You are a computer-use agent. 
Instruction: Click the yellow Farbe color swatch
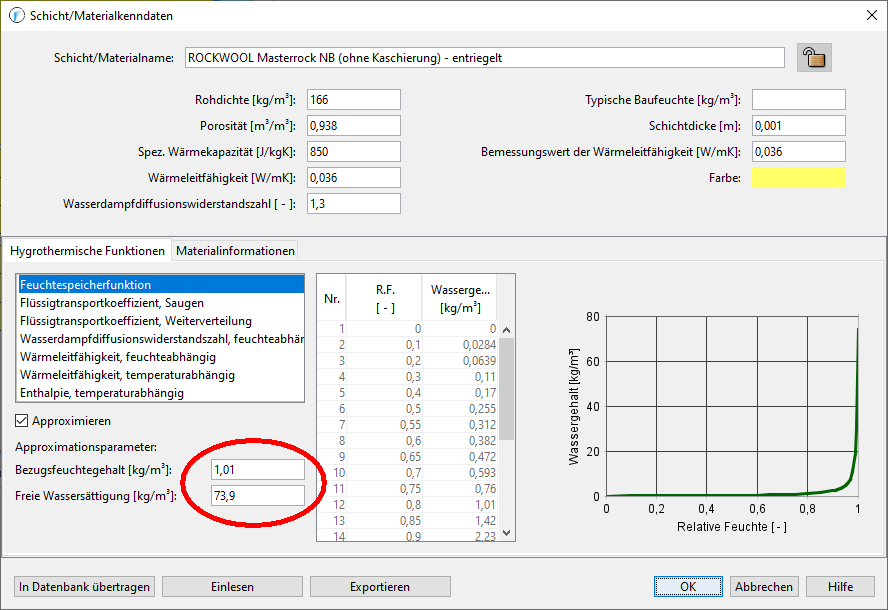coord(798,178)
